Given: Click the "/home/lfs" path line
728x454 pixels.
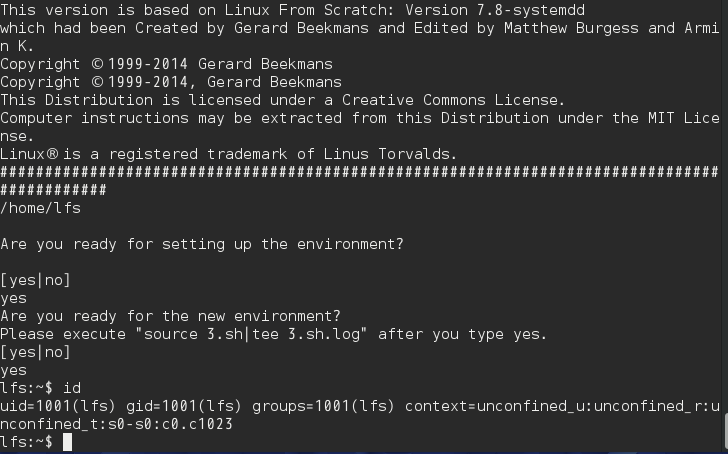Looking at the screenshot, I should (x=40, y=208).
